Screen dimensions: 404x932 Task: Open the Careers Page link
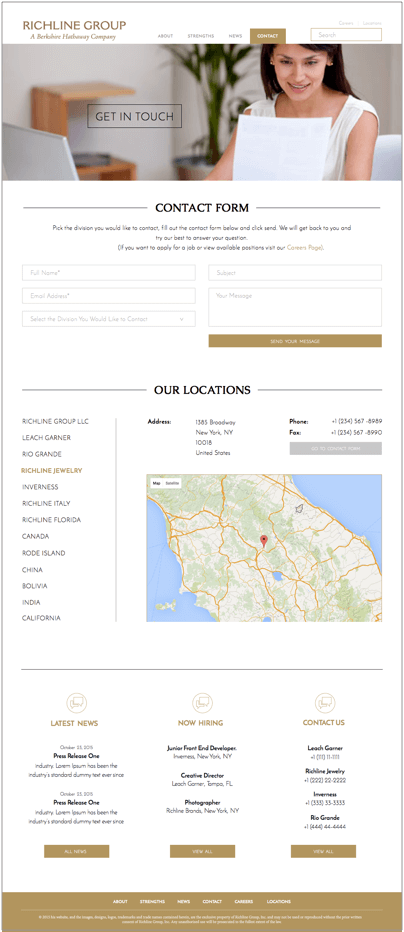coord(305,247)
